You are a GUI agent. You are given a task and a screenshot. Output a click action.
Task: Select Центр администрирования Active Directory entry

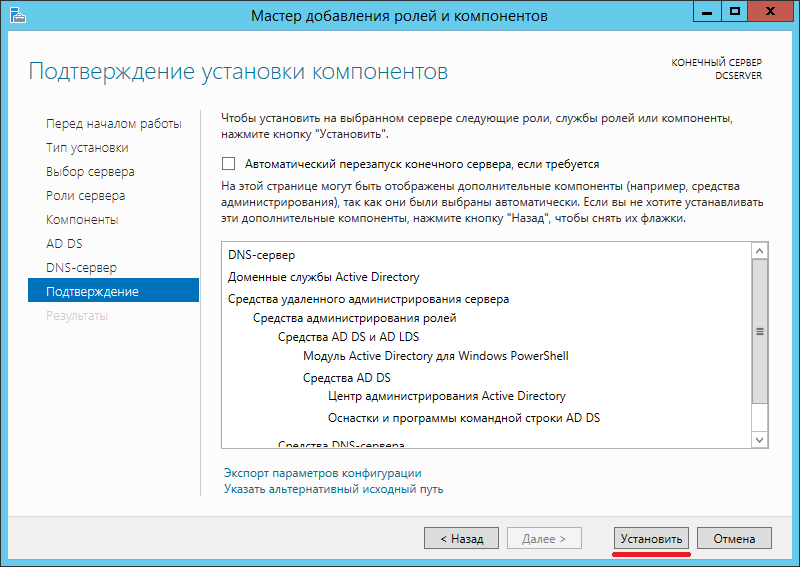(446, 396)
